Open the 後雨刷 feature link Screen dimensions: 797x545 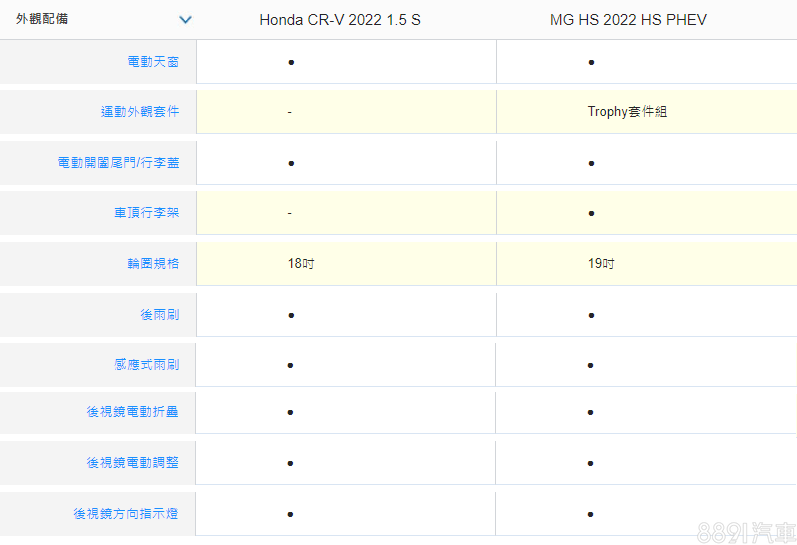coord(160,315)
